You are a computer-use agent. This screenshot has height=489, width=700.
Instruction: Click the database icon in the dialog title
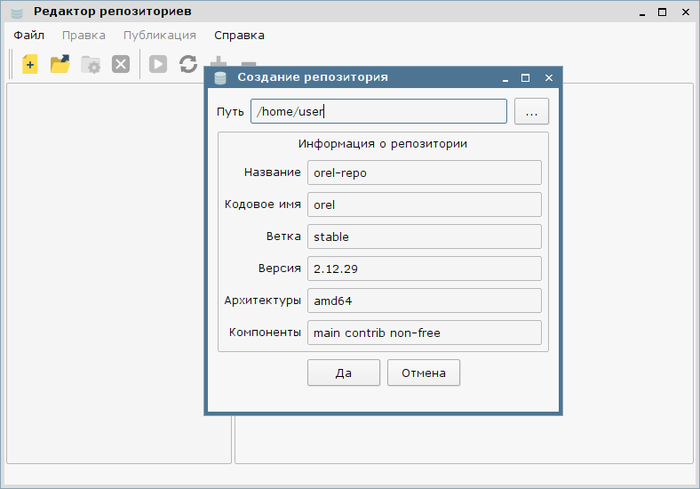(x=220, y=78)
